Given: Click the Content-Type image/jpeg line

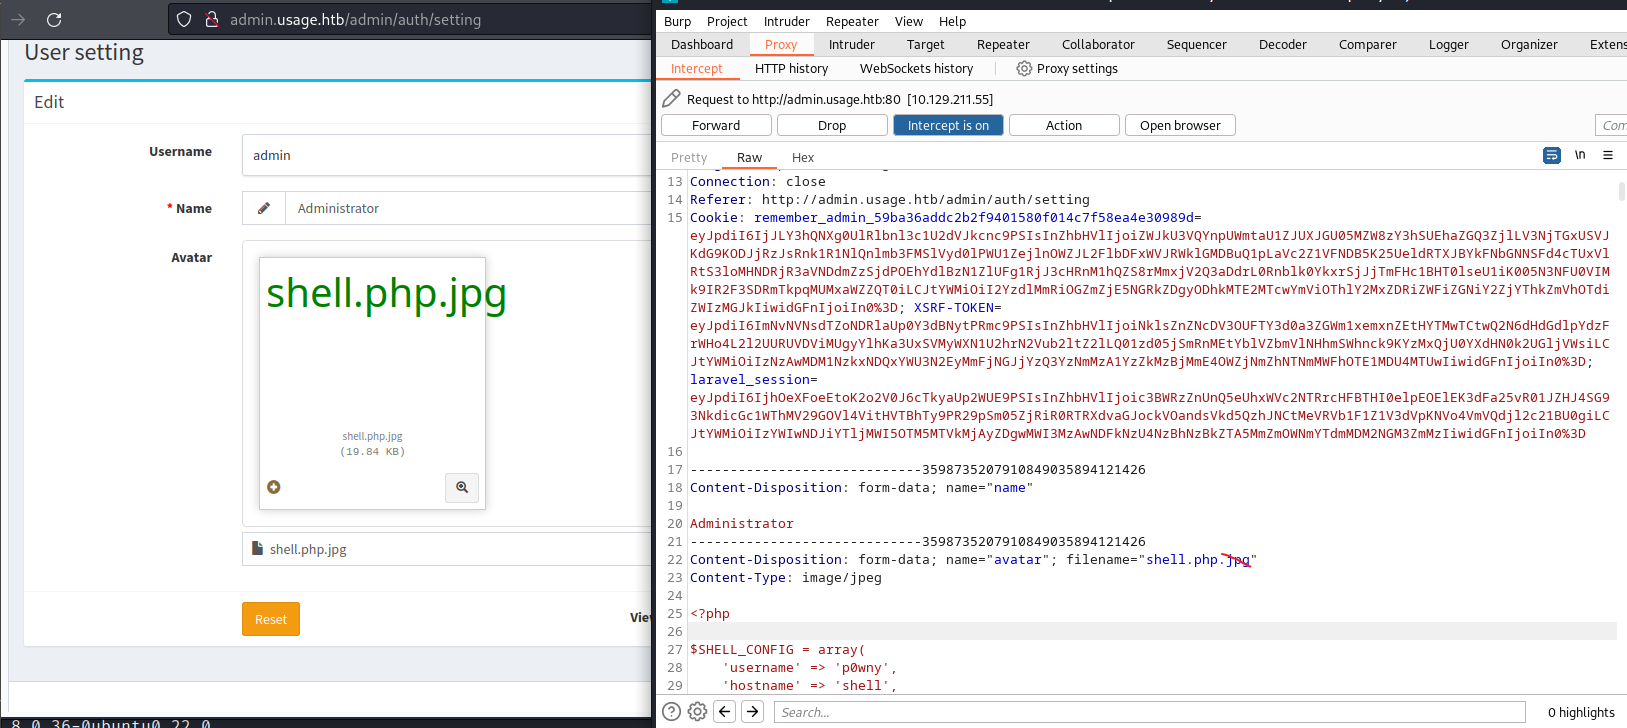Looking at the screenshot, I should [786, 578].
